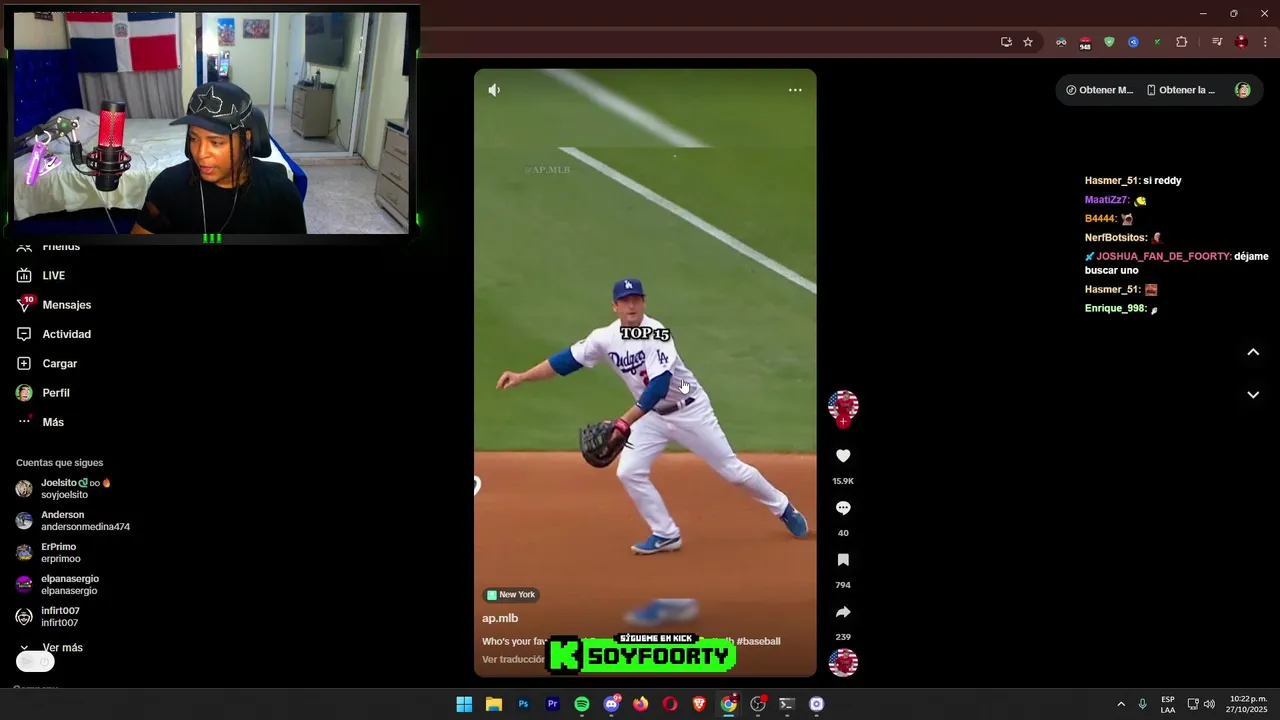Click the #baseball hashtag
The image size is (1280, 720).
point(758,641)
